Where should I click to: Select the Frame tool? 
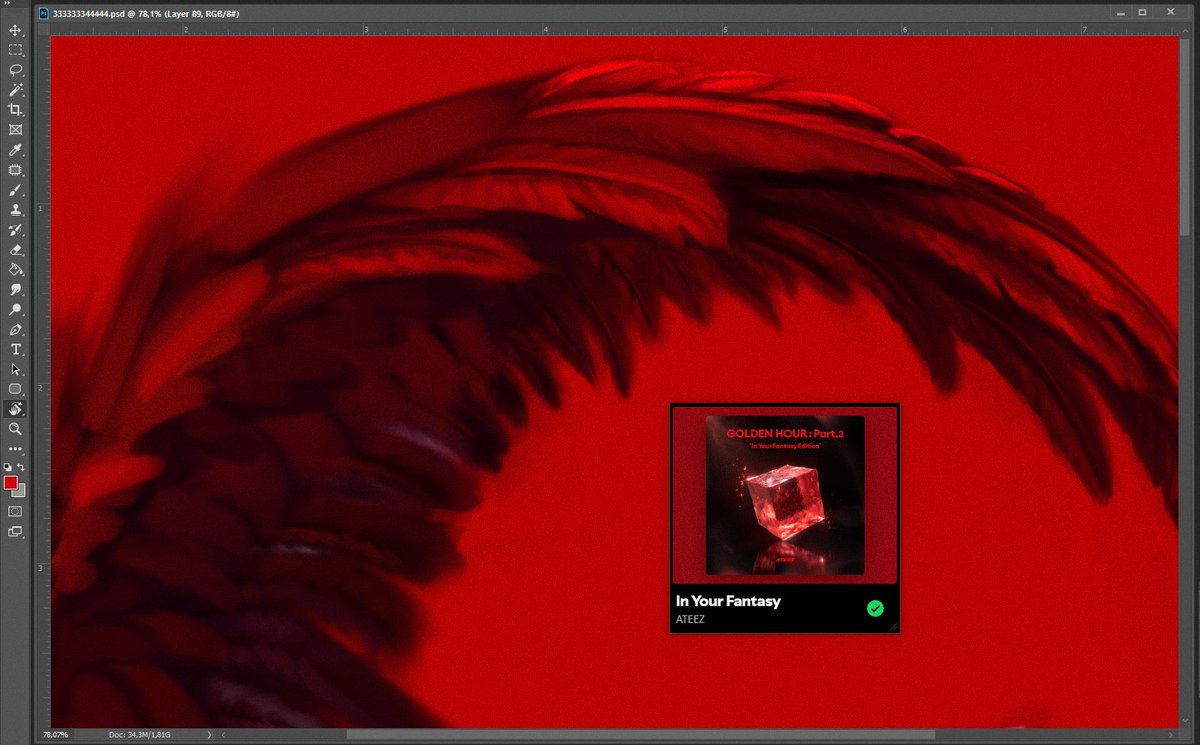(x=15, y=130)
